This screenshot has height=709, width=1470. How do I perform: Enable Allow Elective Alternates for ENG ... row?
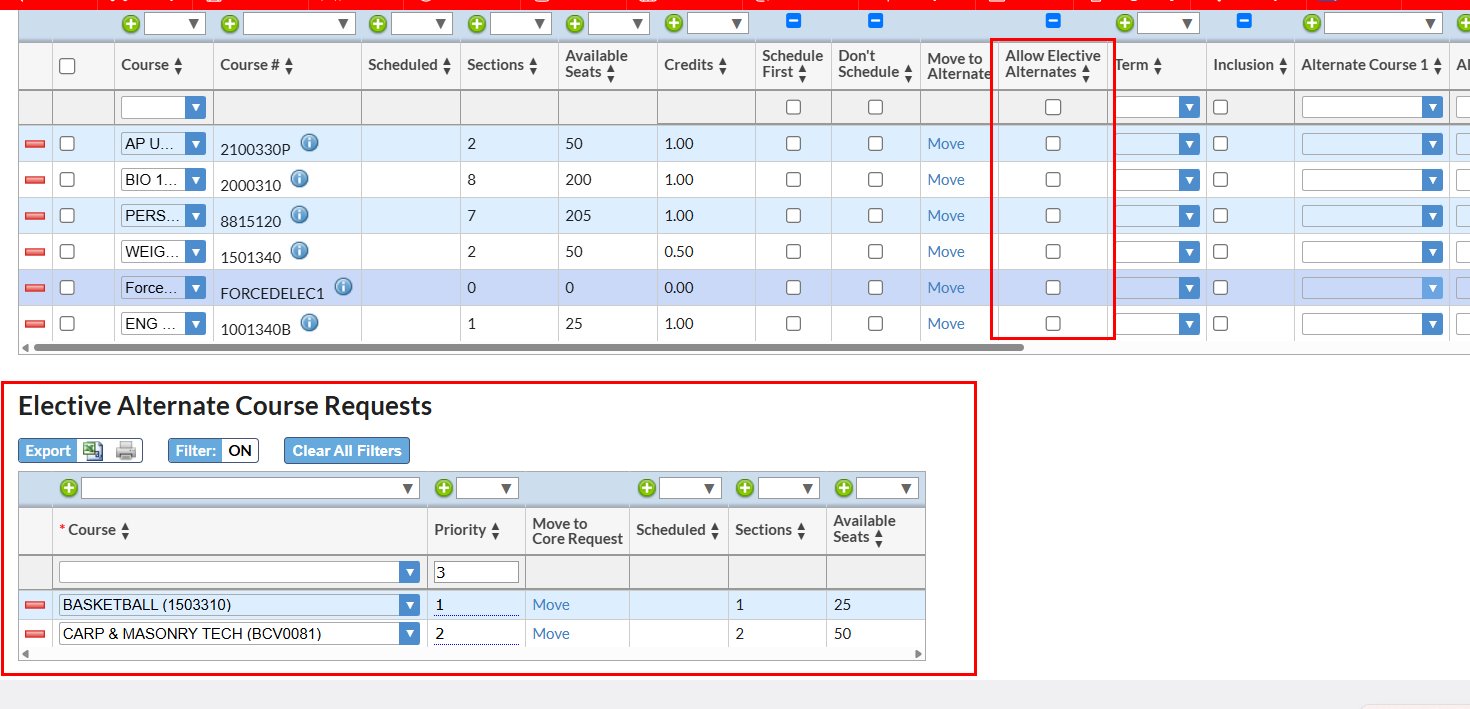[1053, 324]
